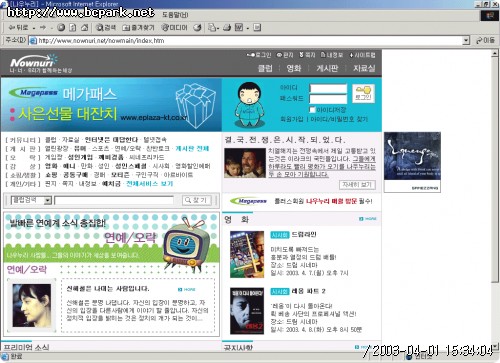Screen dimensions: 500x363
Task: Open the 게시판 전체 link
Action: pyautogui.click(x=192, y=148)
